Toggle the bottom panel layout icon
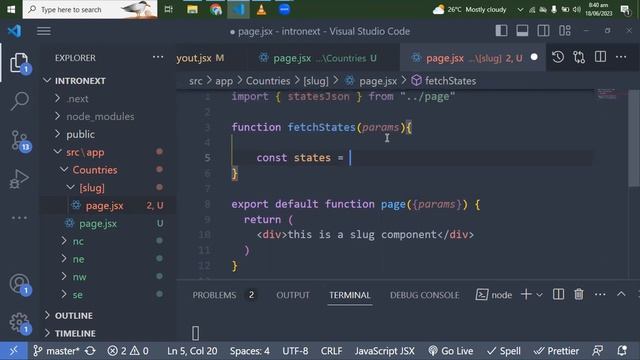This screenshot has height=360, width=640. [522, 31]
